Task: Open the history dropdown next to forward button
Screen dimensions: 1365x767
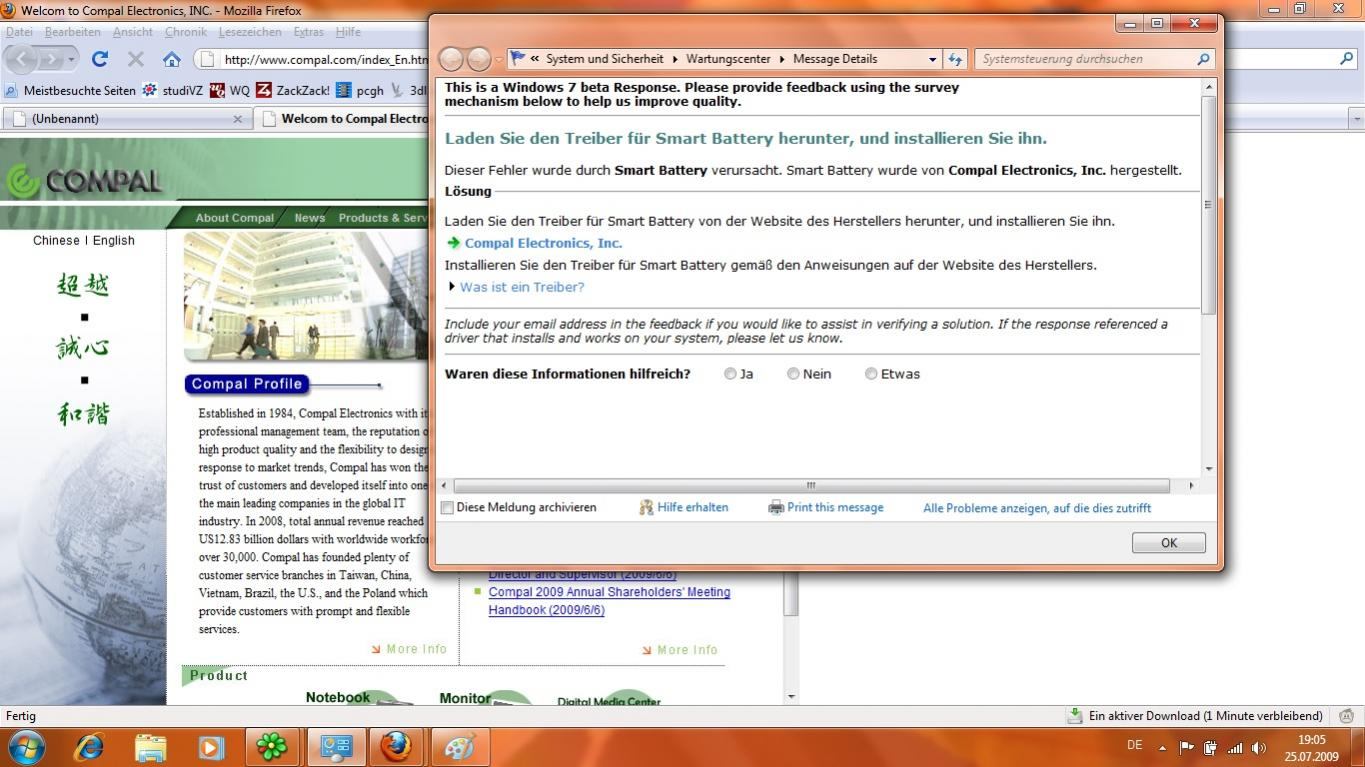Action: point(71,59)
